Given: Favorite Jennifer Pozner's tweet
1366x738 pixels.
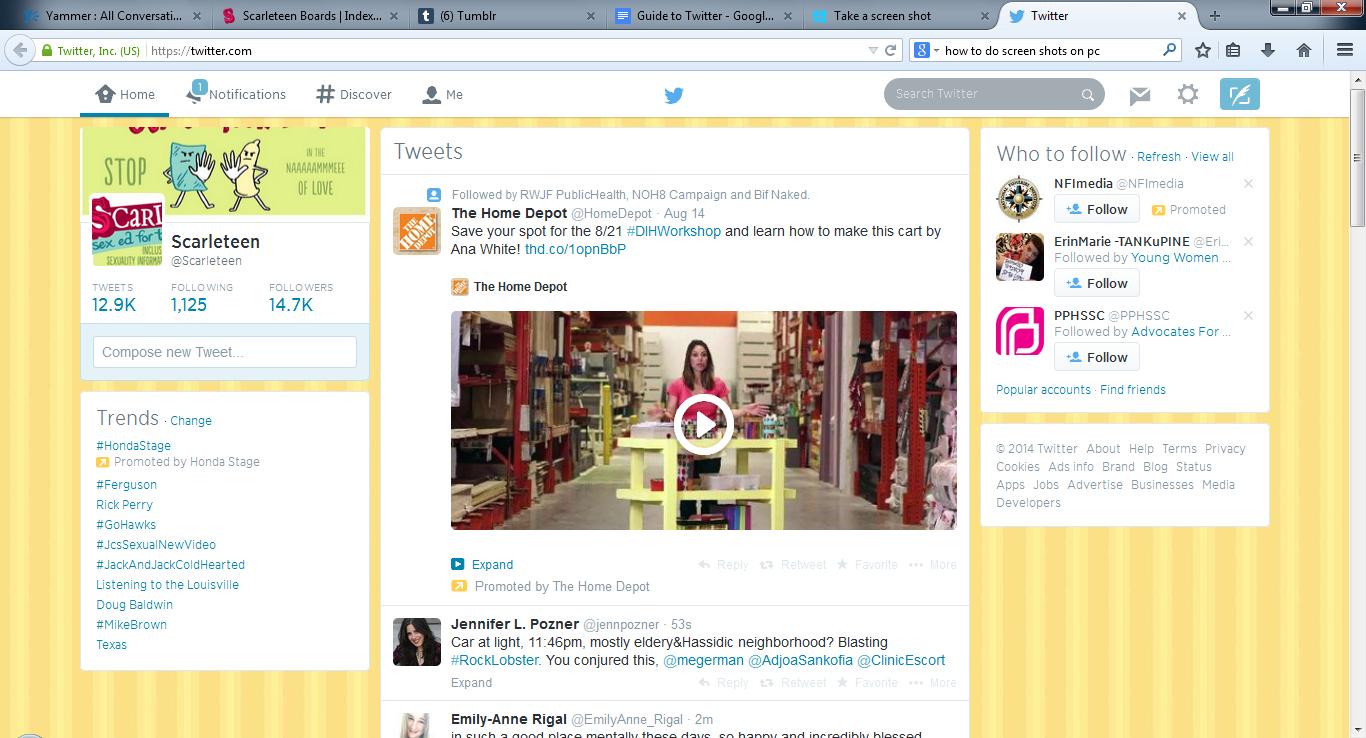Looking at the screenshot, I should click(867, 683).
